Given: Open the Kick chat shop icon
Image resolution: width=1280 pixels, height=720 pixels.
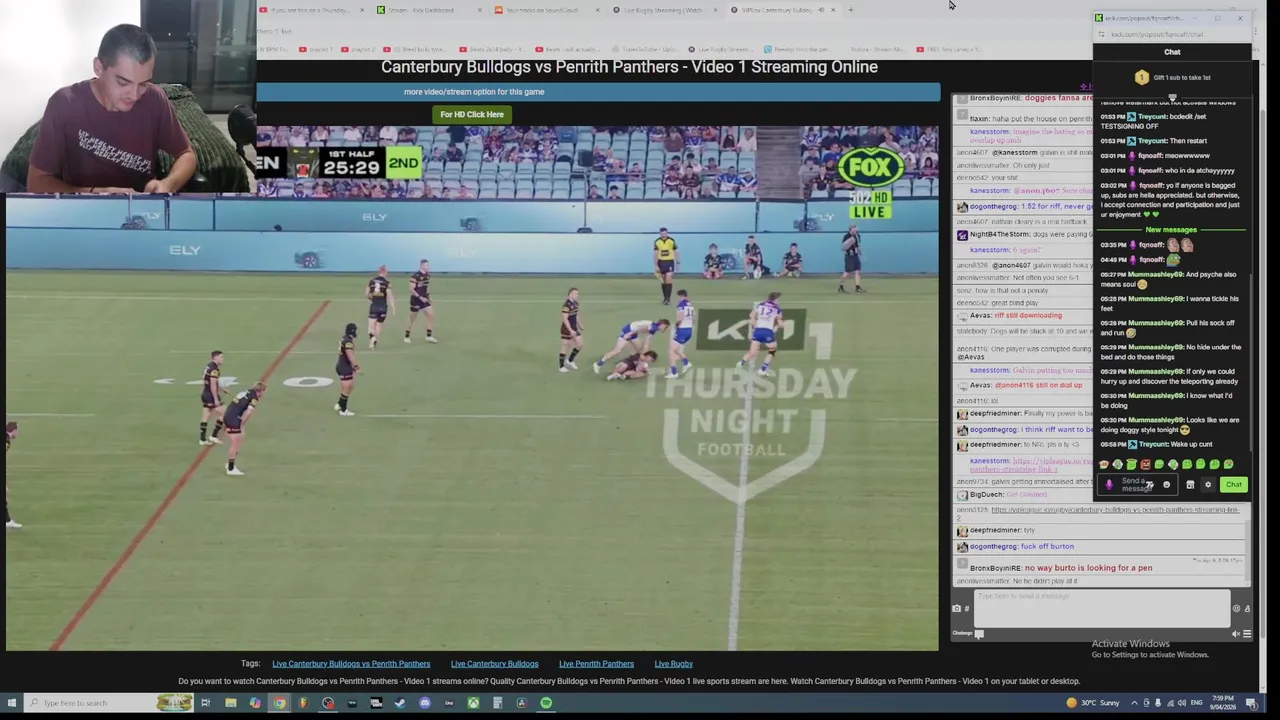Looking at the screenshot, I should [1190, 485].
